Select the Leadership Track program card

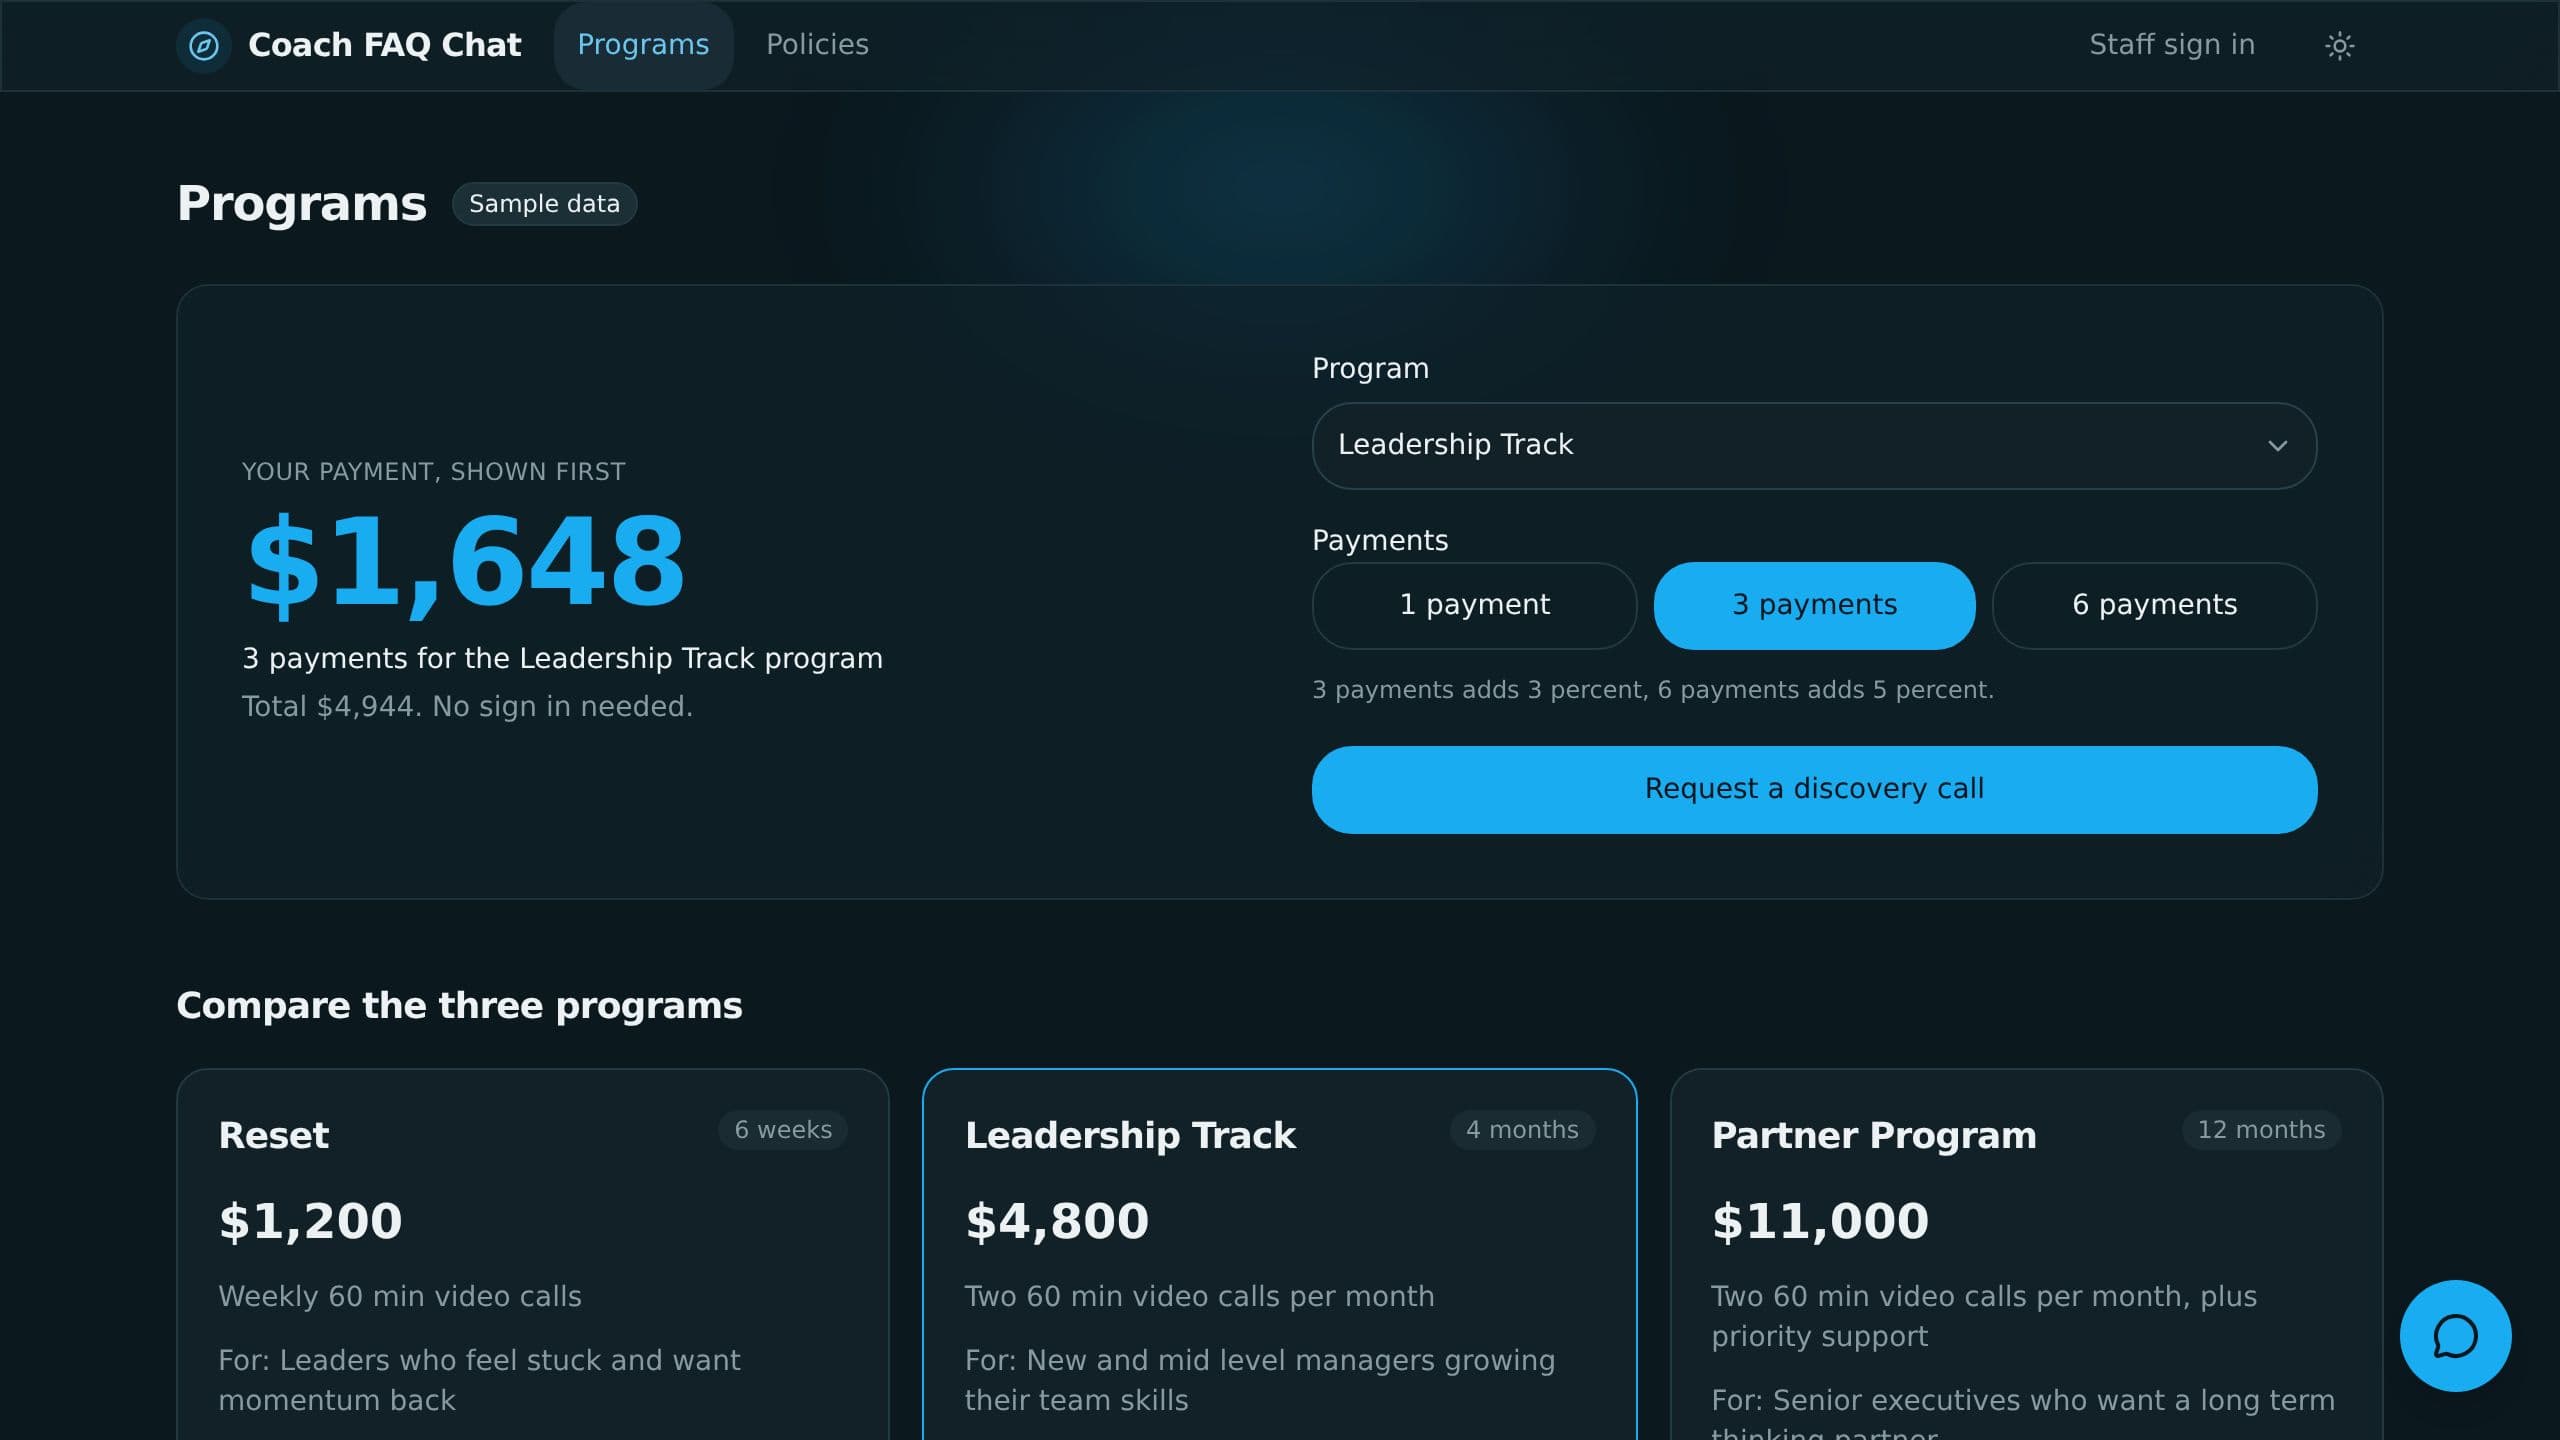click(x=1279, y=1254)
